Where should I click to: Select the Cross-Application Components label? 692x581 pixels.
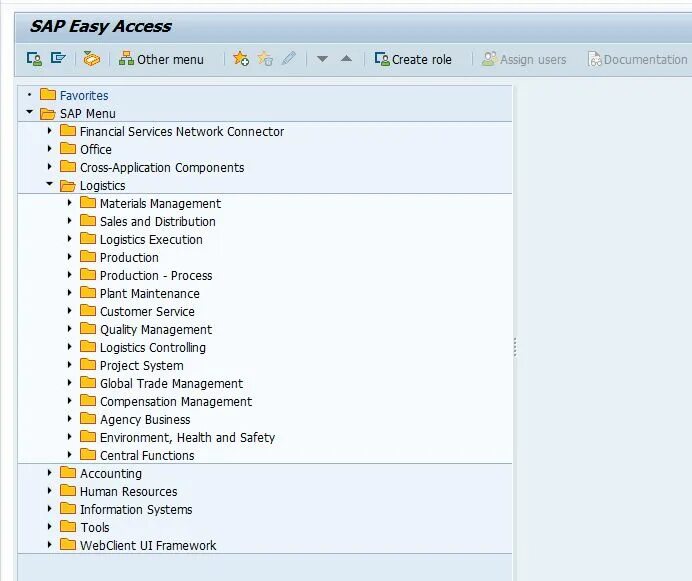click(x=162, y=168)
